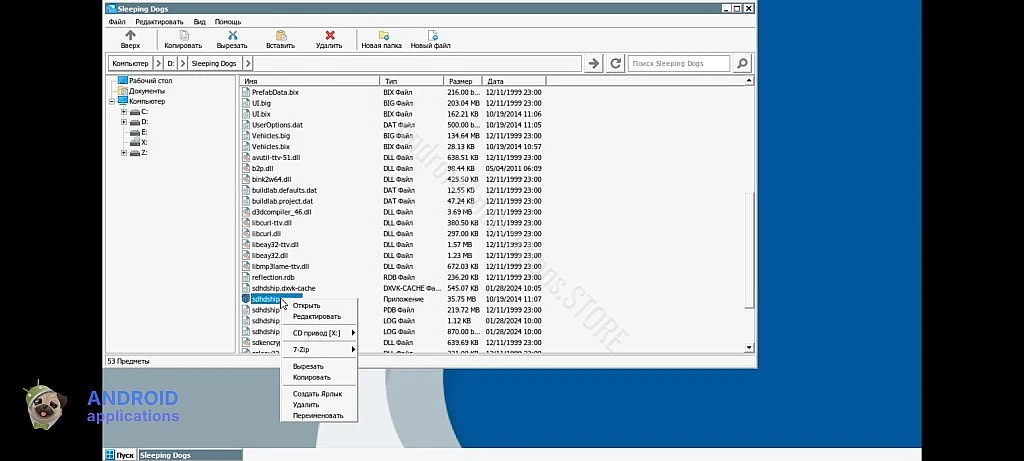
Task: Expand drive C: in the tree
Action: [124, 112]
